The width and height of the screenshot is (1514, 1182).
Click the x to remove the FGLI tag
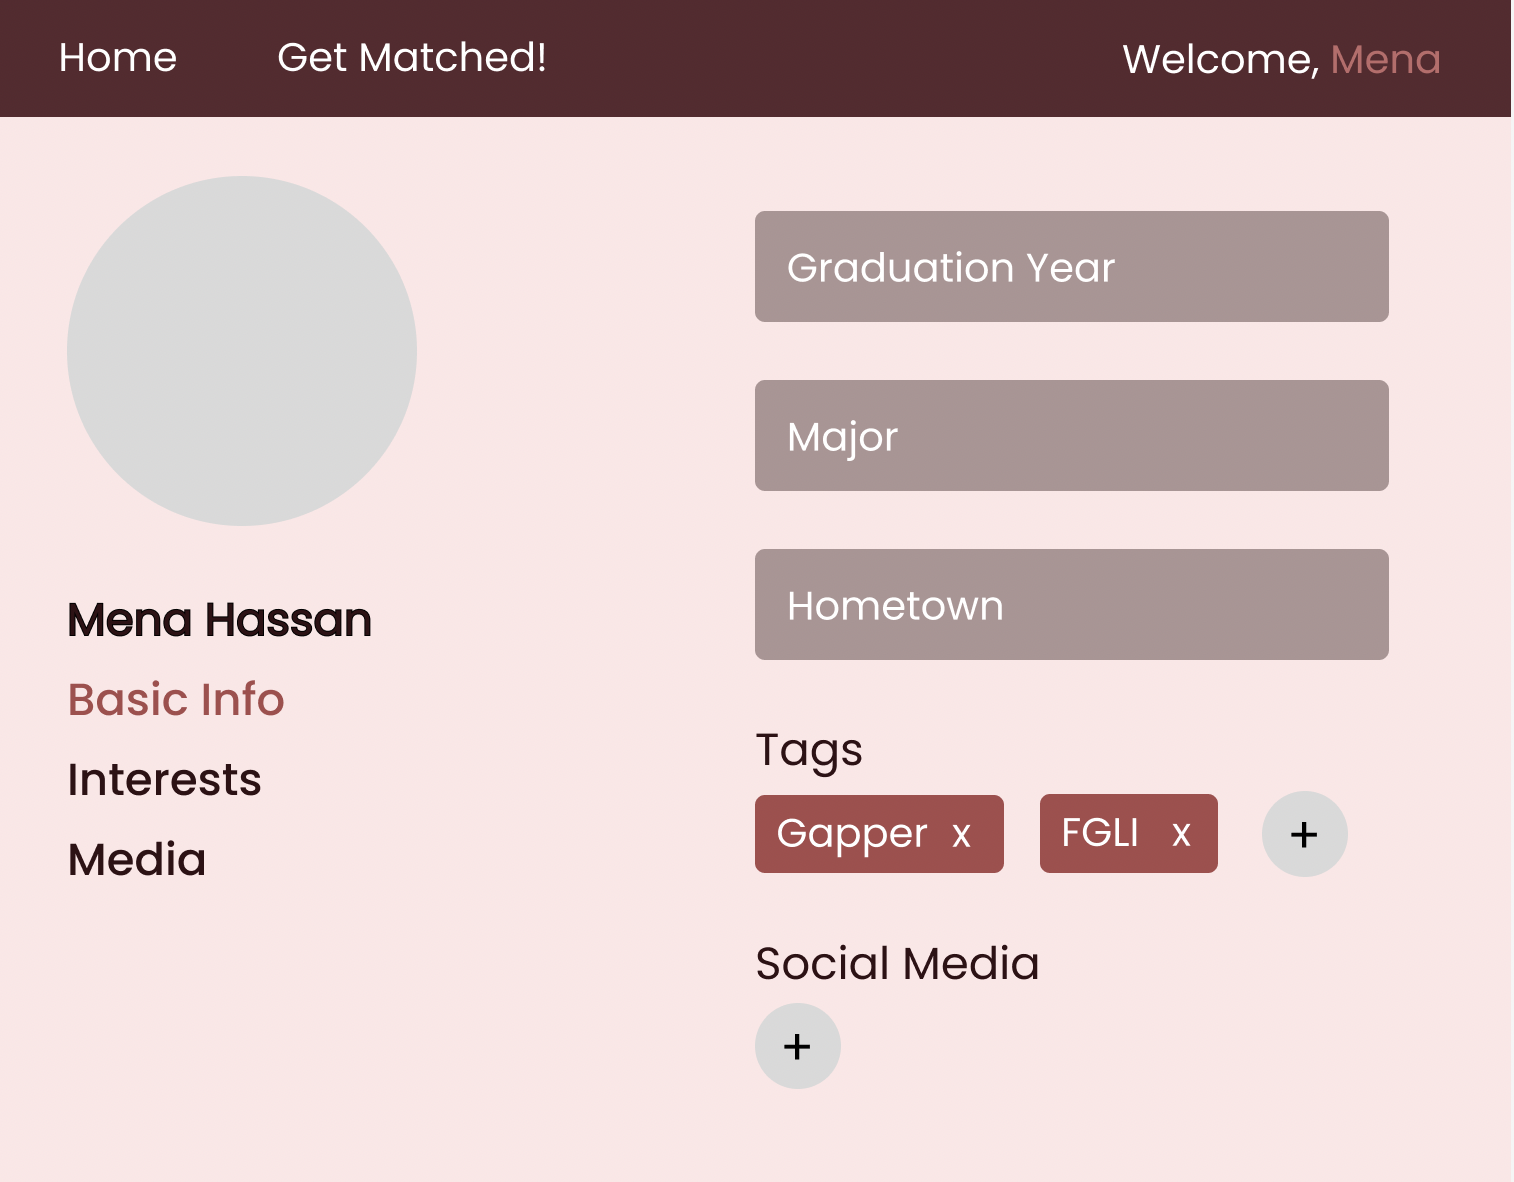click(x=1181, y=831)
